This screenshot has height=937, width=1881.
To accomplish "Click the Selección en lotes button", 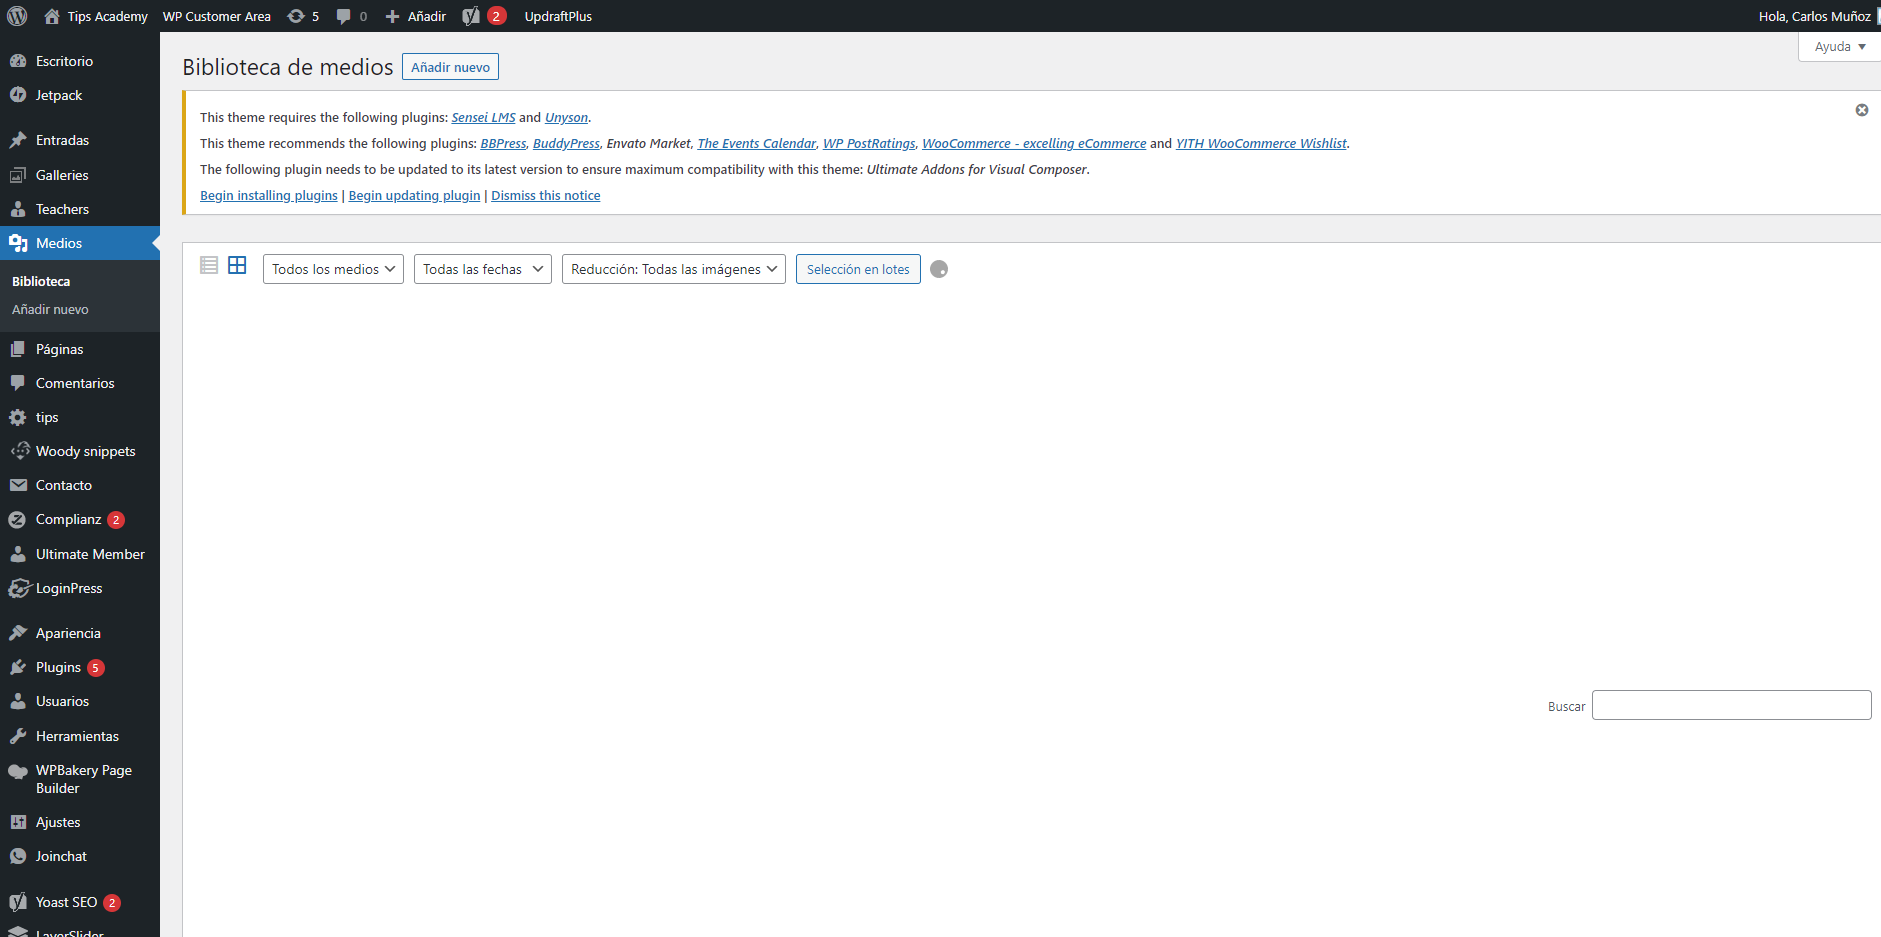I will point(858,269).
